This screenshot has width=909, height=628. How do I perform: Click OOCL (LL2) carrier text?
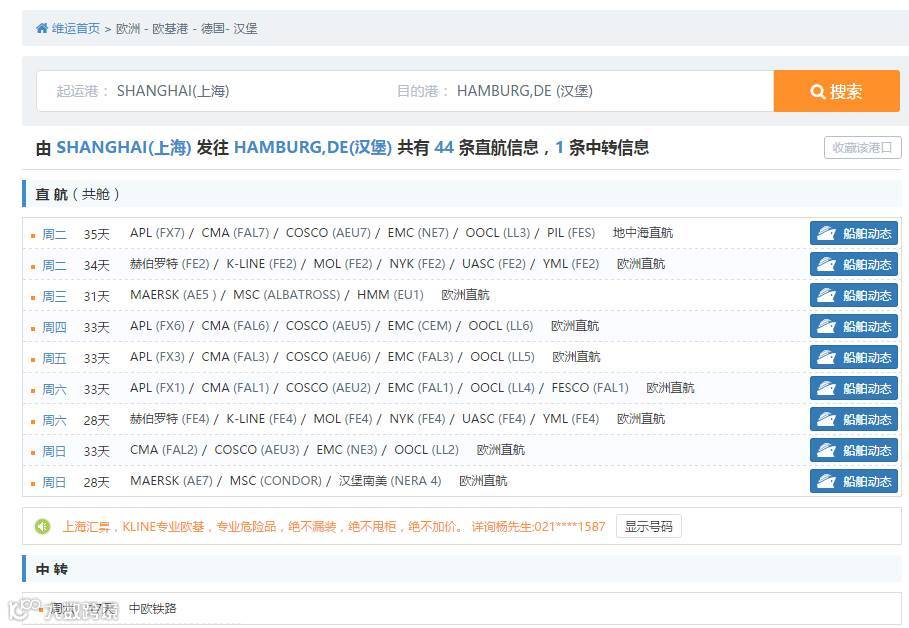426,450
